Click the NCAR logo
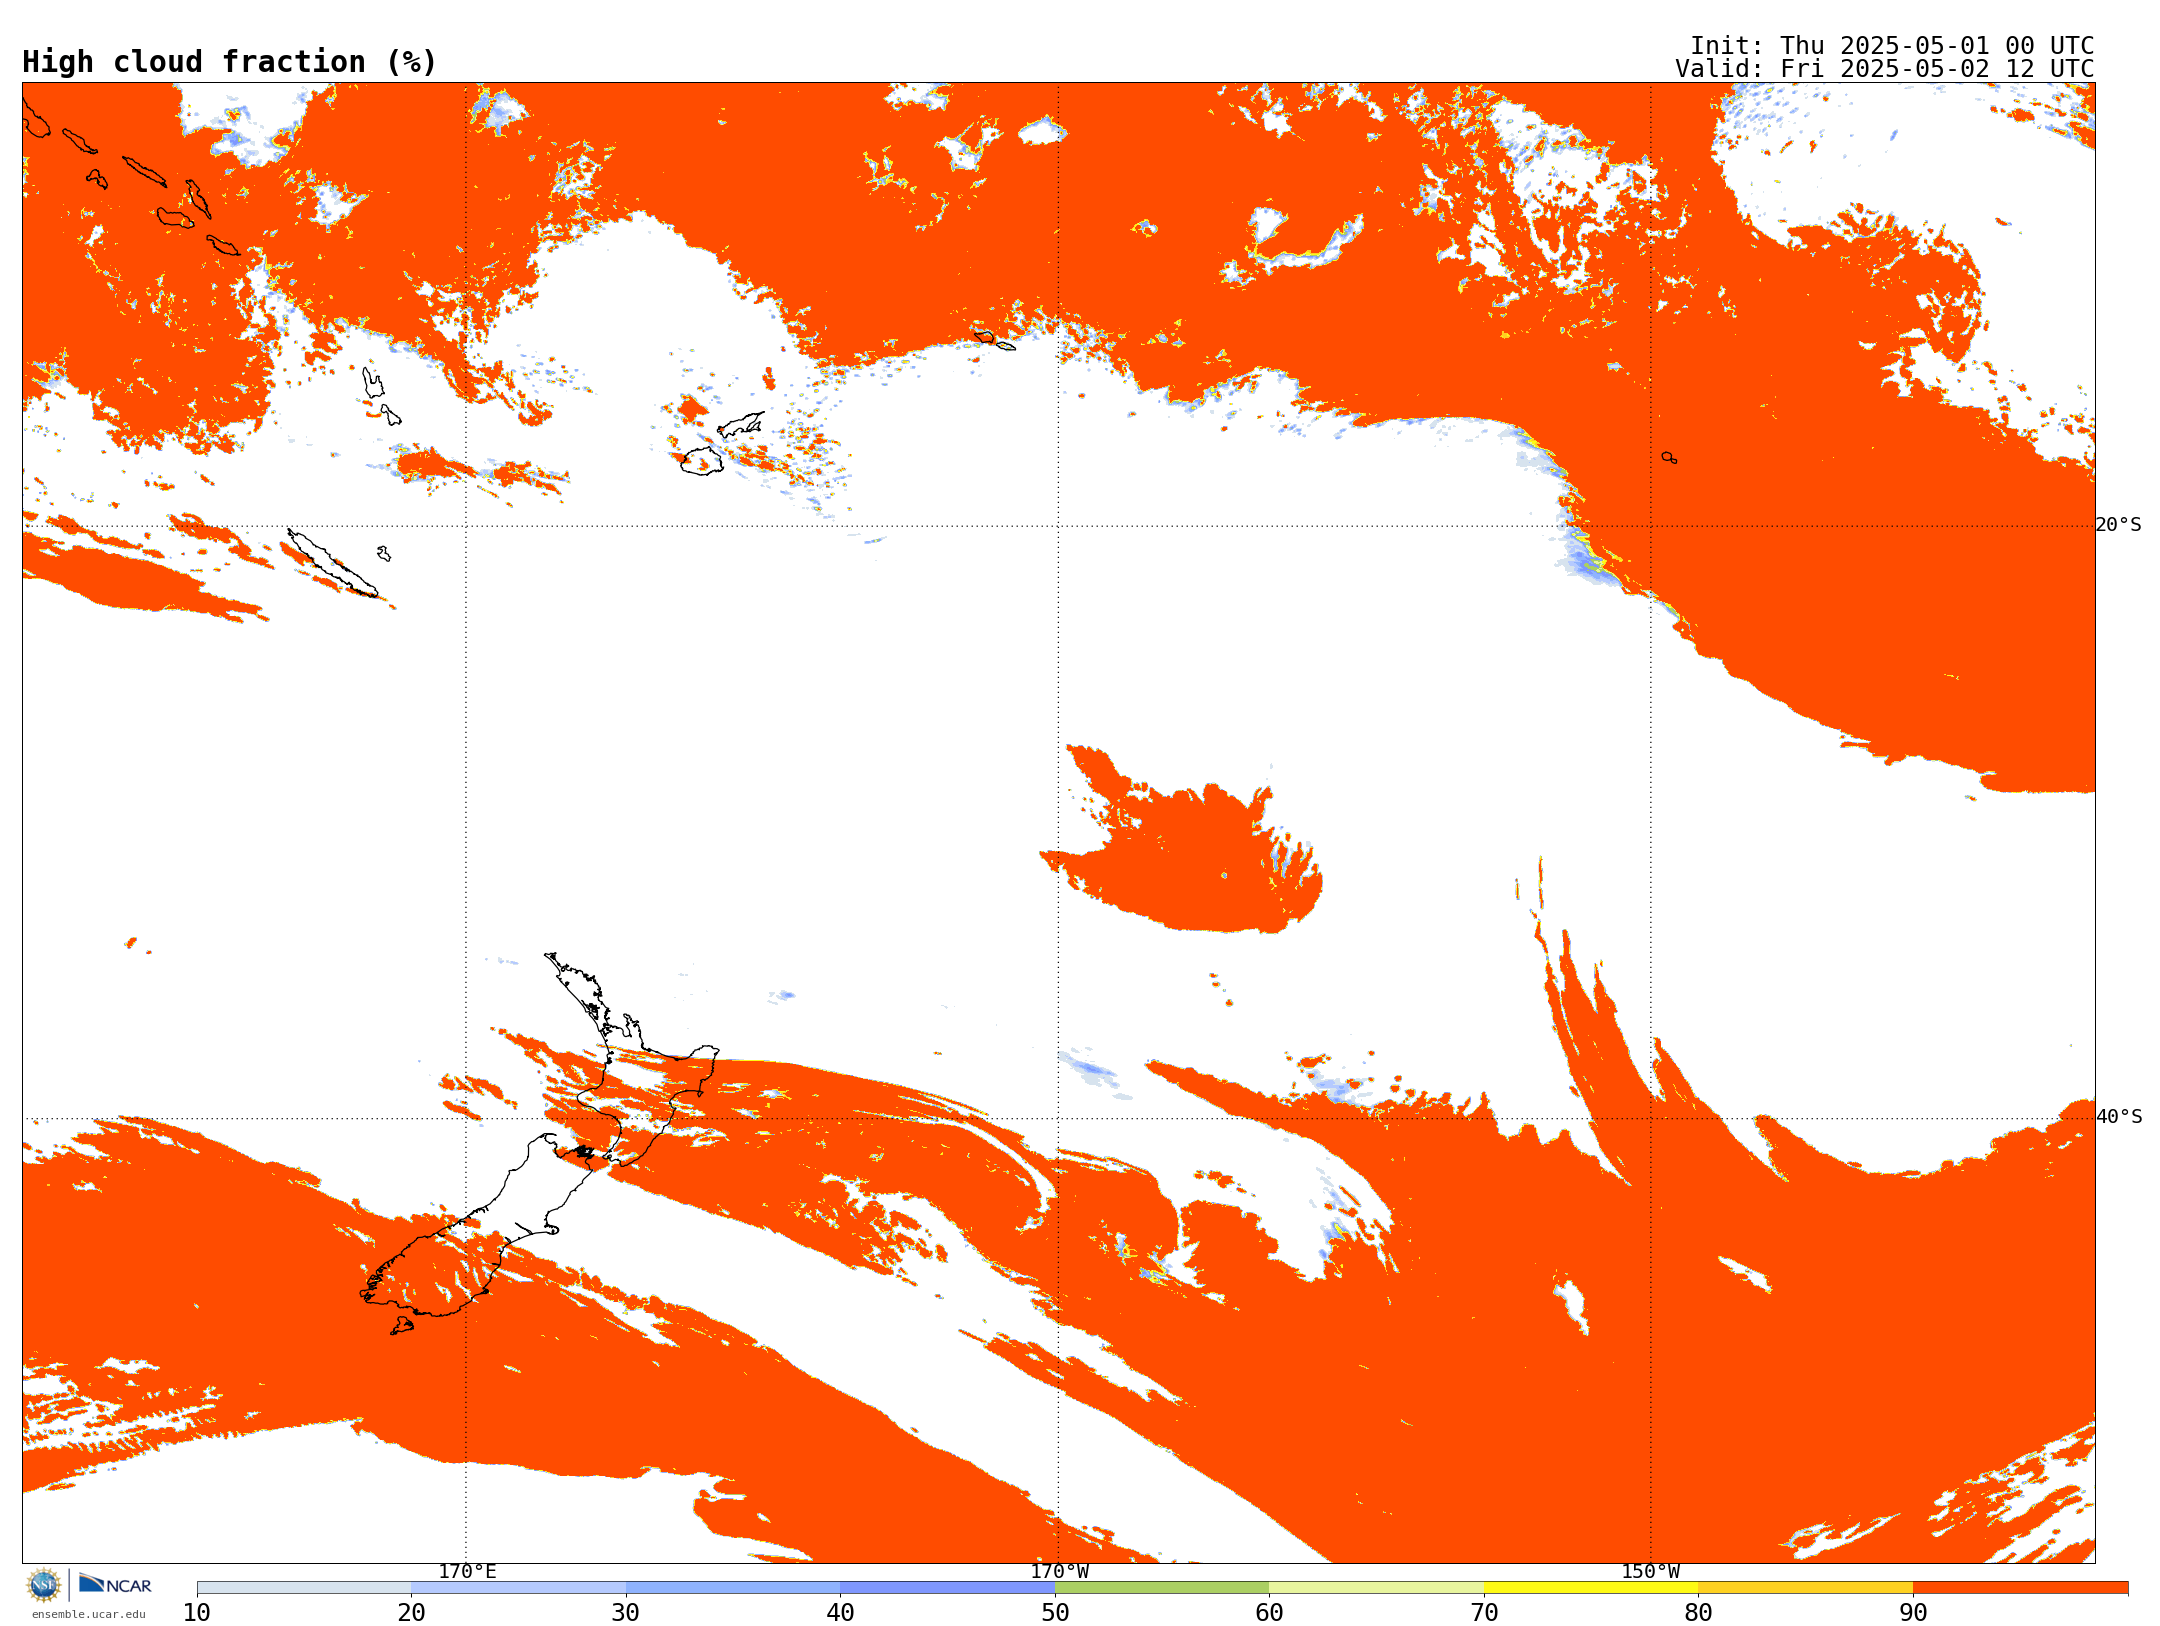Viewport: 2160px width, 1626px height. pos(115,1584)
